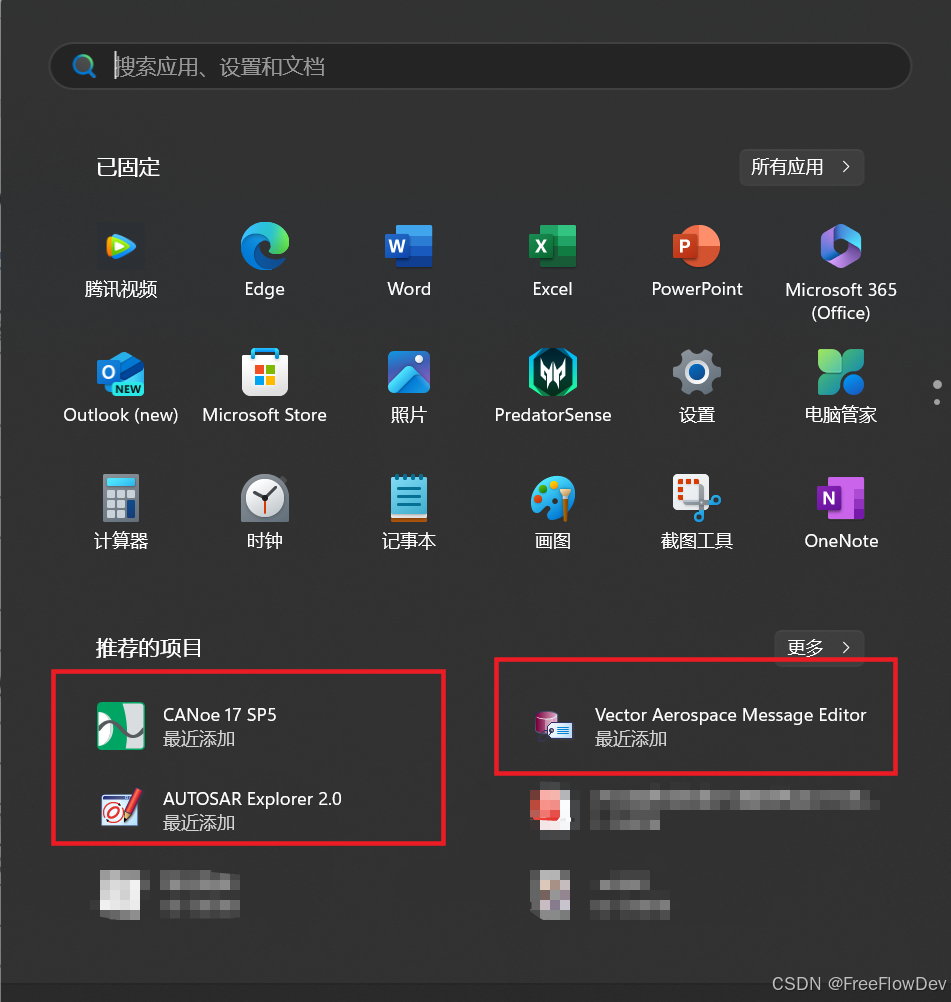The height and width of the screenshot is (1002, 951).
Task: Click the search magnifier icon
Action: [84, 66]
